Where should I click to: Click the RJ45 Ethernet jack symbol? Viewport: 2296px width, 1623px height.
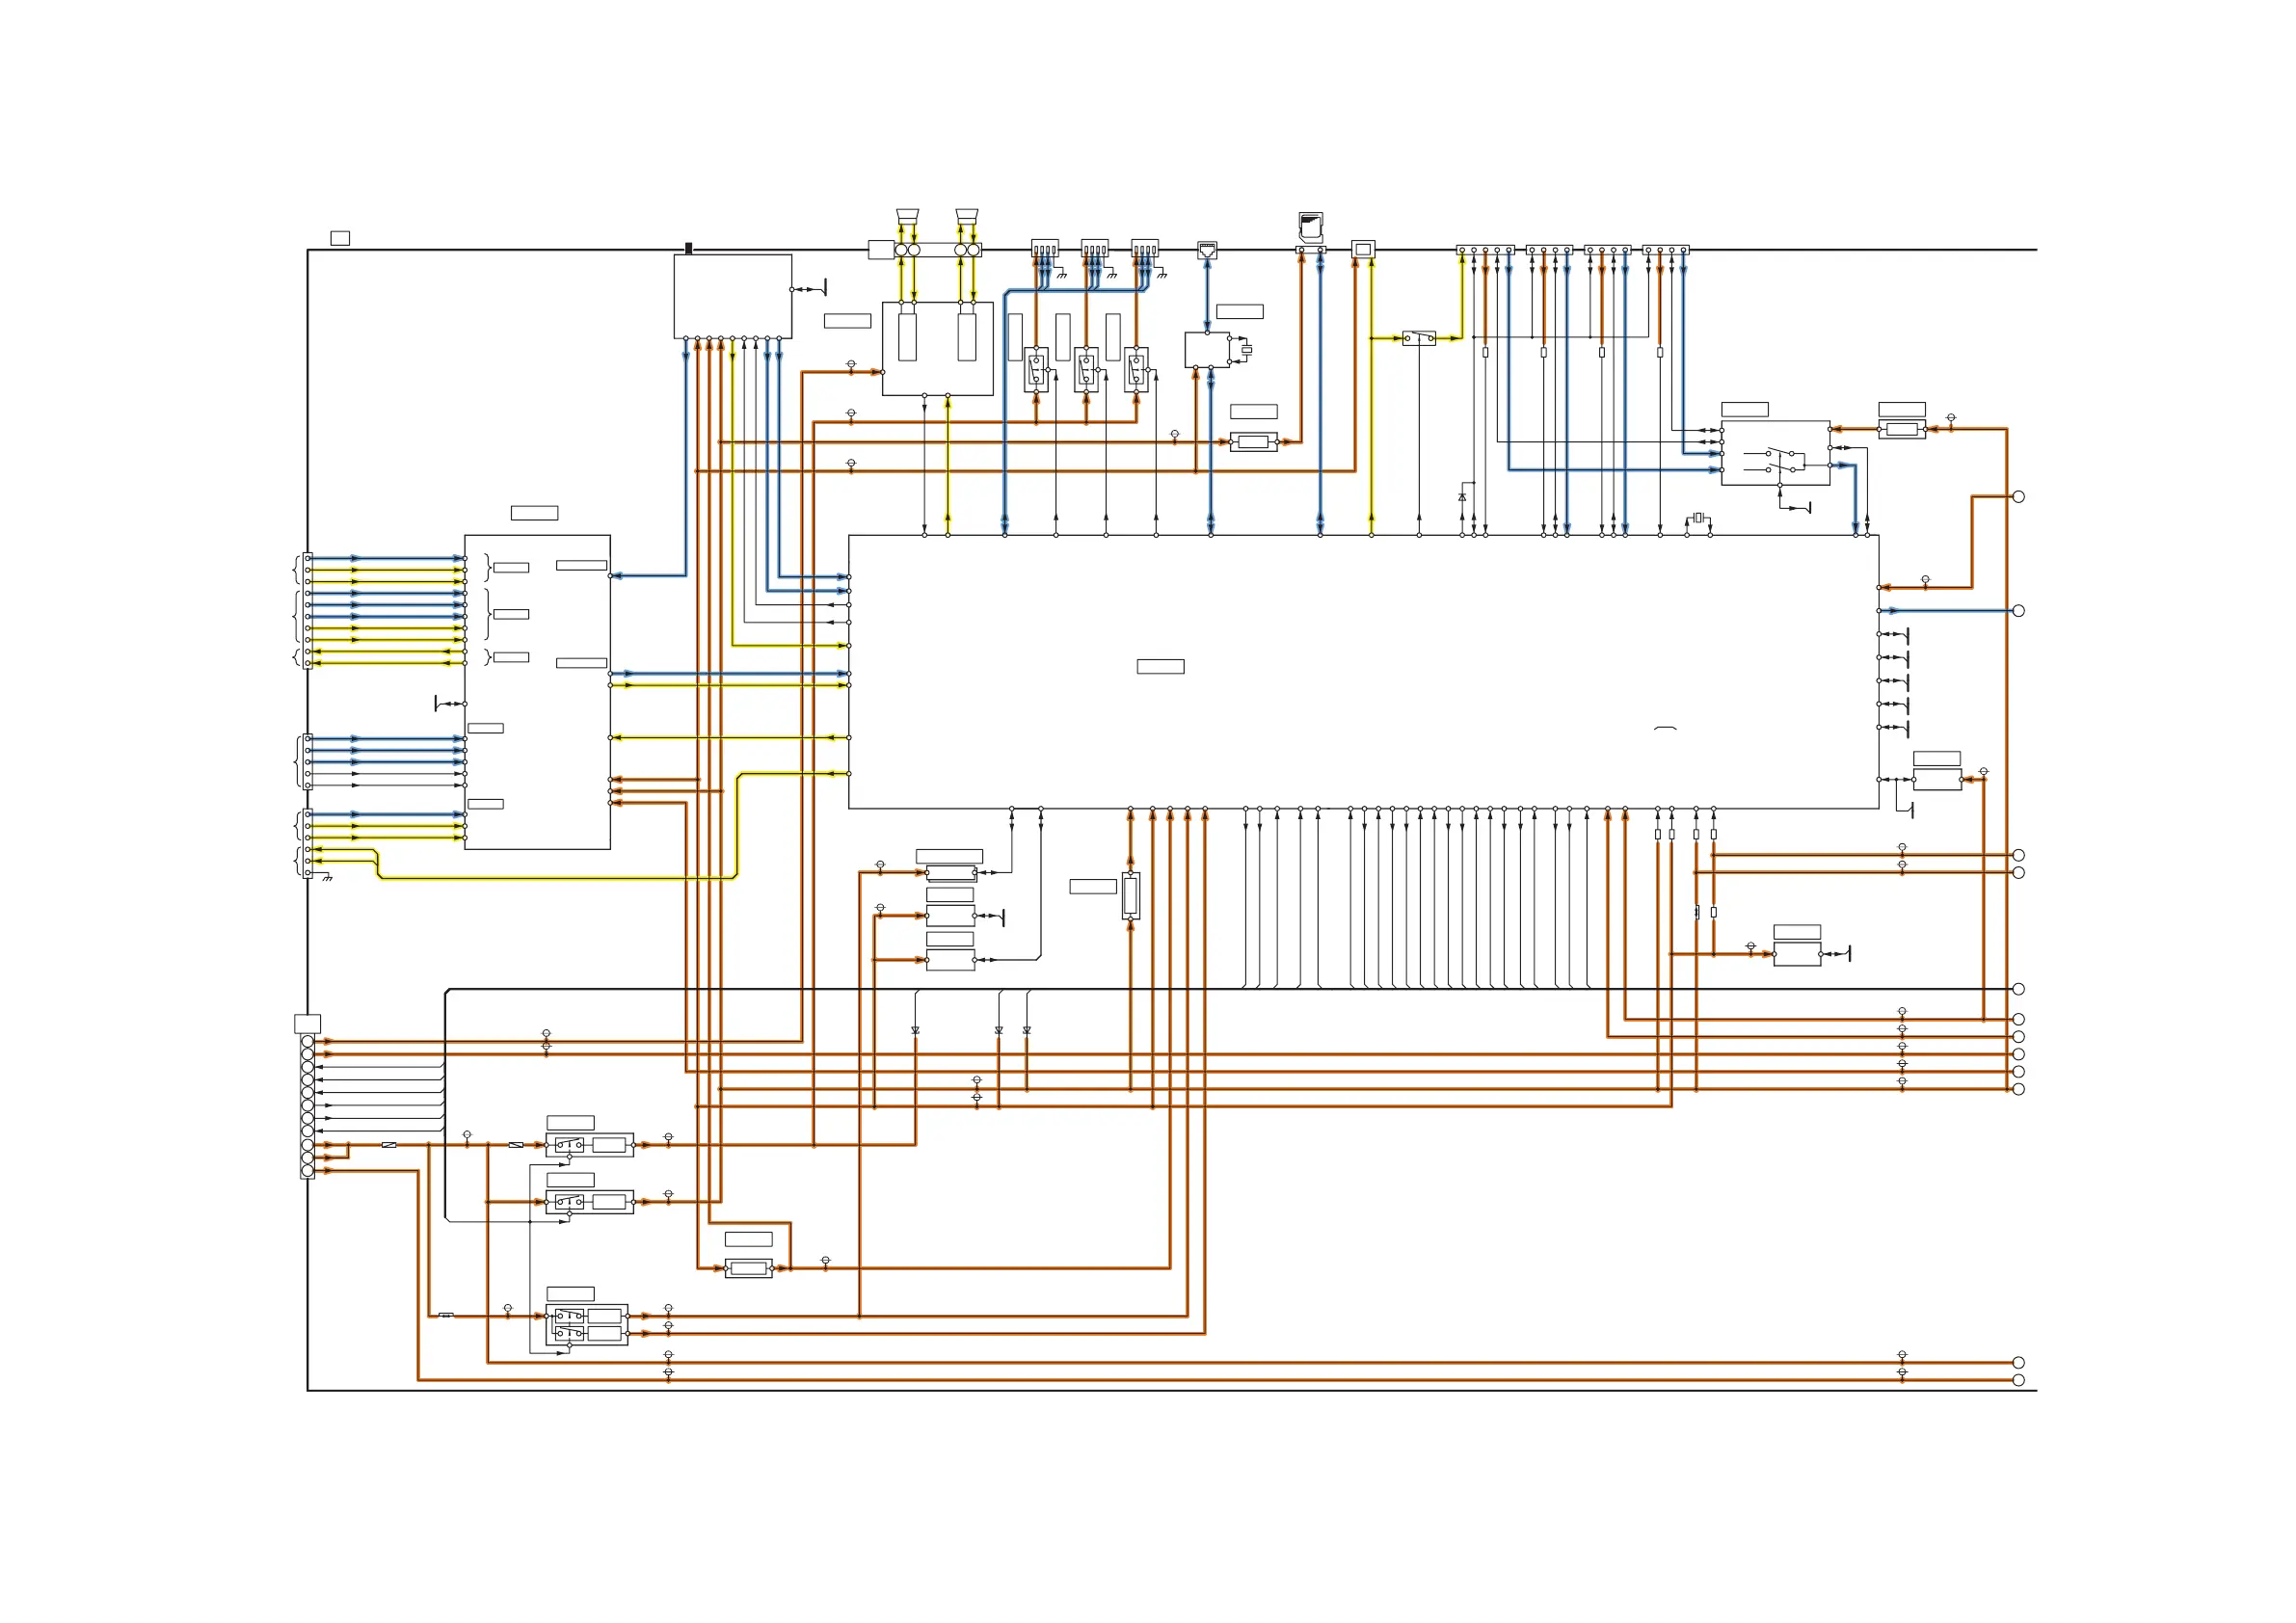click(1207, 250)
